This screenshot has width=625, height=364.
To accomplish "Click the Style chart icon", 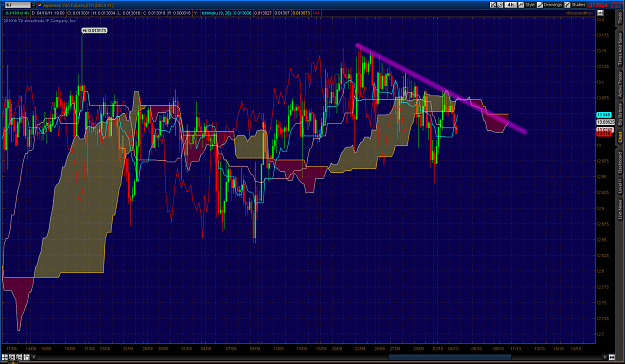I will 521,5.
